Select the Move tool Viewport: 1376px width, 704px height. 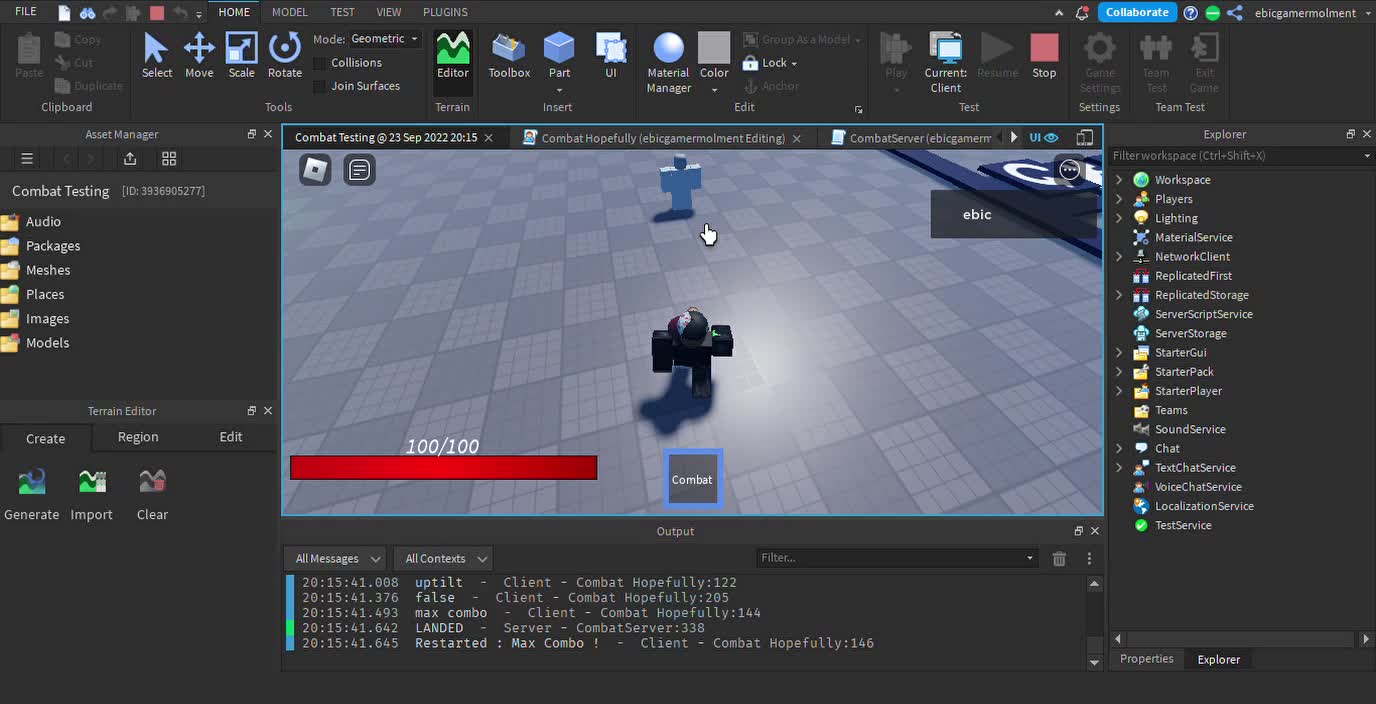(199, 56)
